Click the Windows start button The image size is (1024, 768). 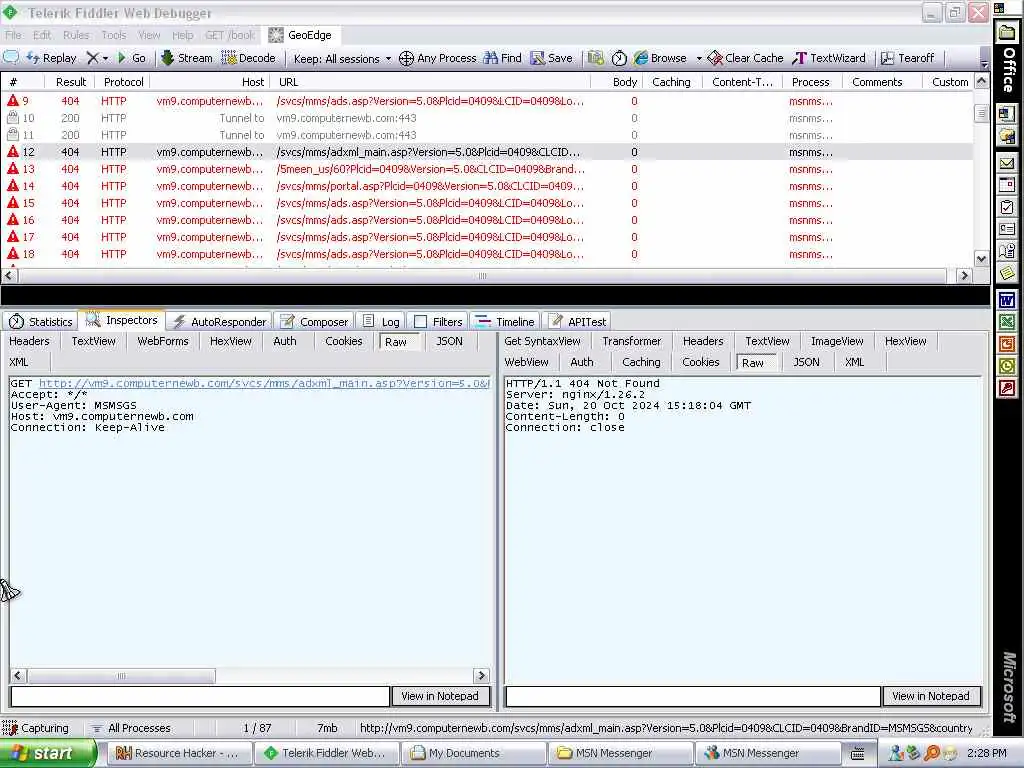click(47, 753)
